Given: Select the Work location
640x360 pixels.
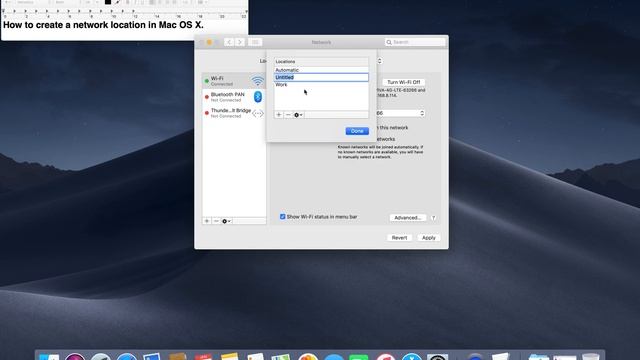Looking at the screenshot, I should tap(321, 84).
